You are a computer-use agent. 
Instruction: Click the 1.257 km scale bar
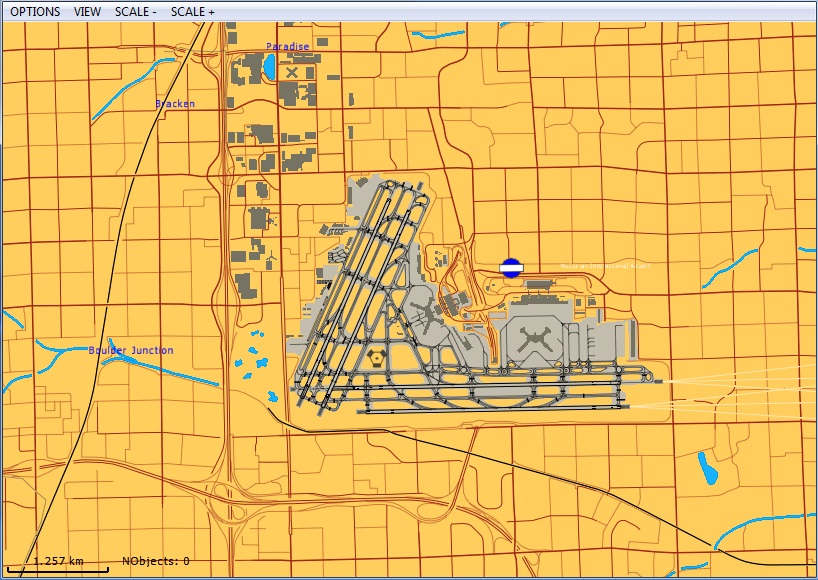point(57,562)
